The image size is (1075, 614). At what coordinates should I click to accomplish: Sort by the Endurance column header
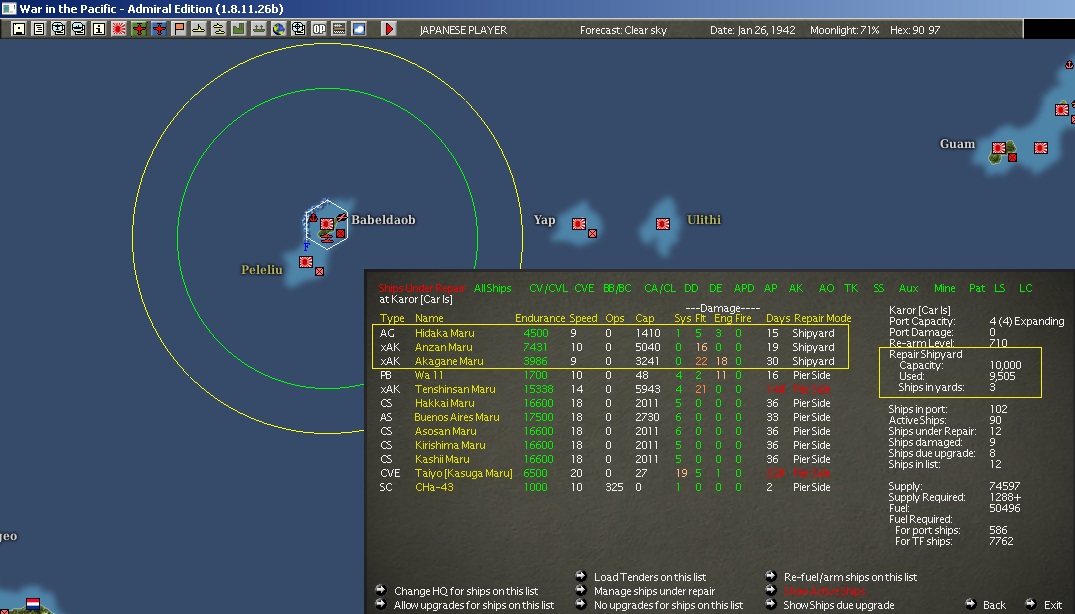click(540, 319)
